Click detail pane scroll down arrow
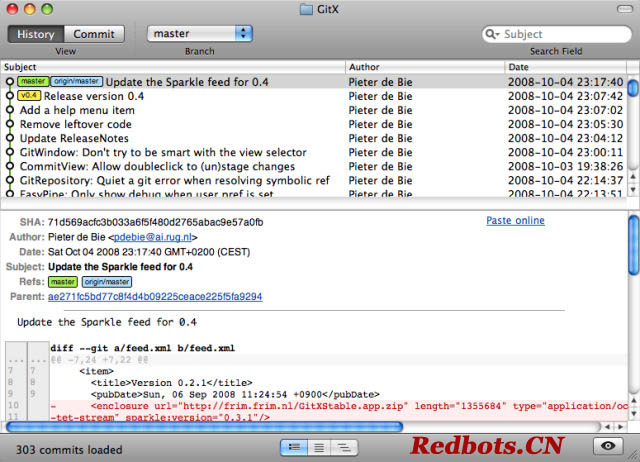 [633, 413]
